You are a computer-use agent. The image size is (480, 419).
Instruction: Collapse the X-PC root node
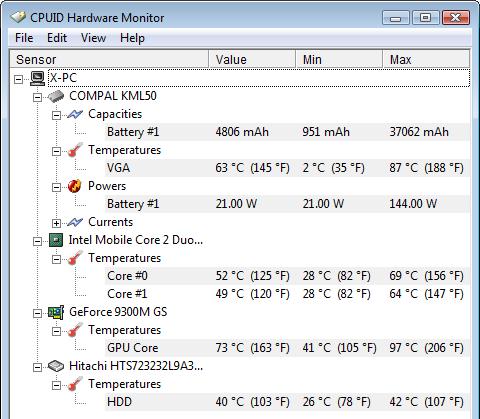pos(19,79)
